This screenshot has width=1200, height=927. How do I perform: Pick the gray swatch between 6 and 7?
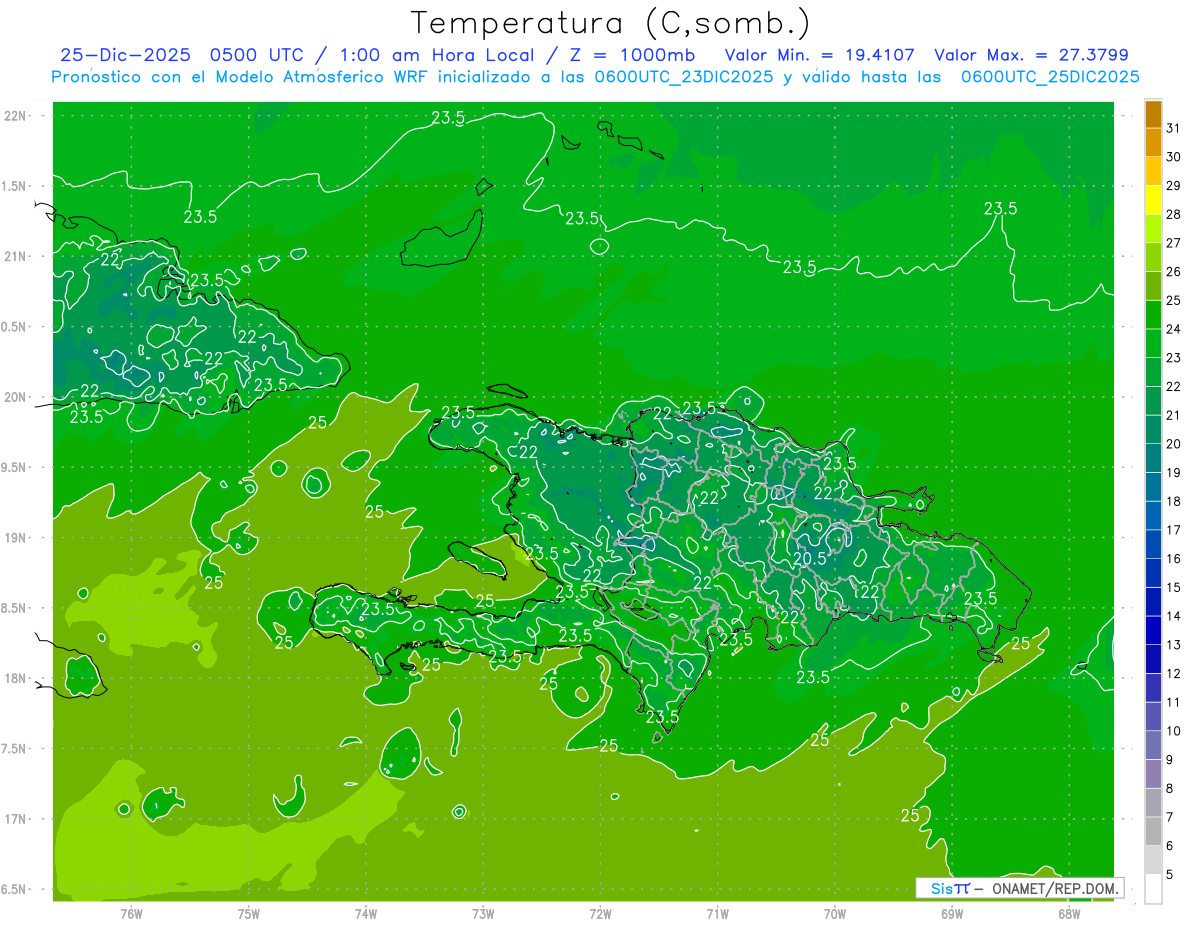click(1154, 832)
